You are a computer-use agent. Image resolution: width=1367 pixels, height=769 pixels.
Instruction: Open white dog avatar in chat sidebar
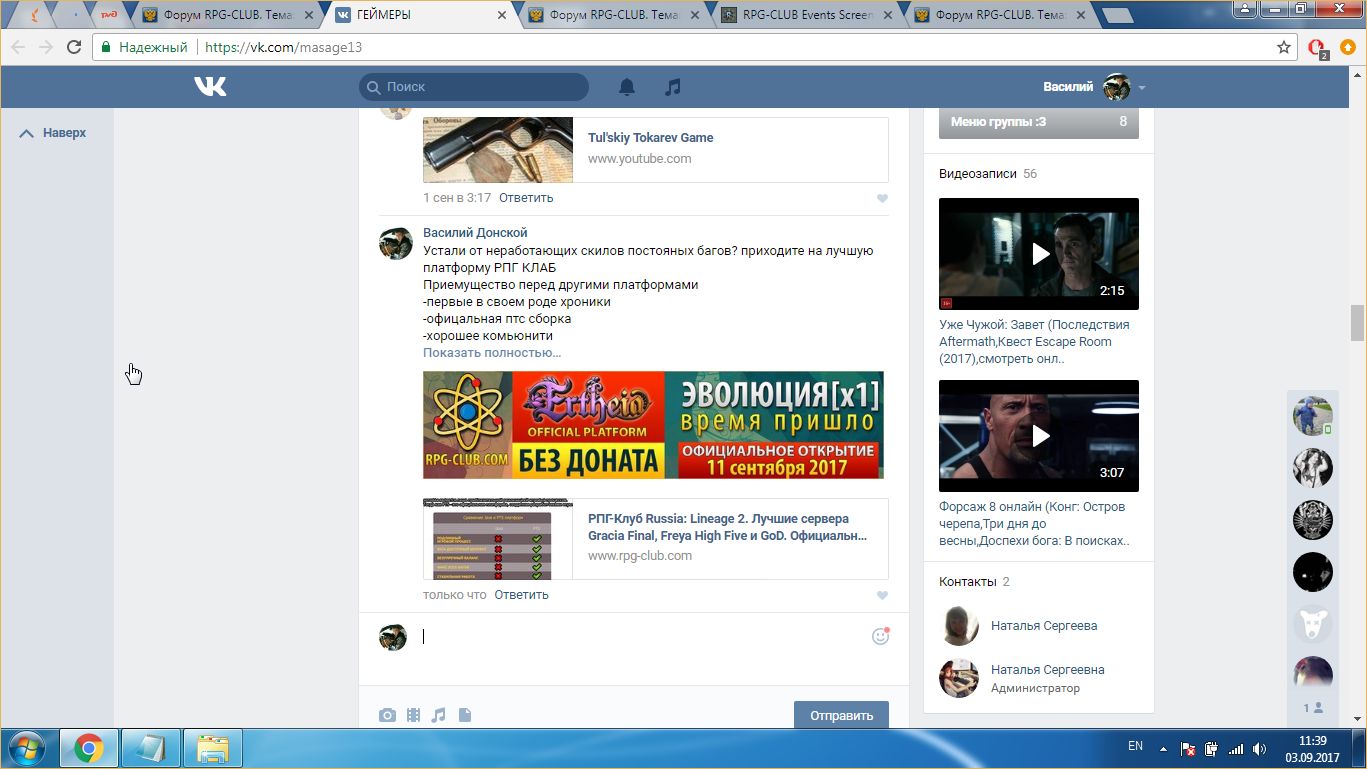click(x=1313, y=623)
